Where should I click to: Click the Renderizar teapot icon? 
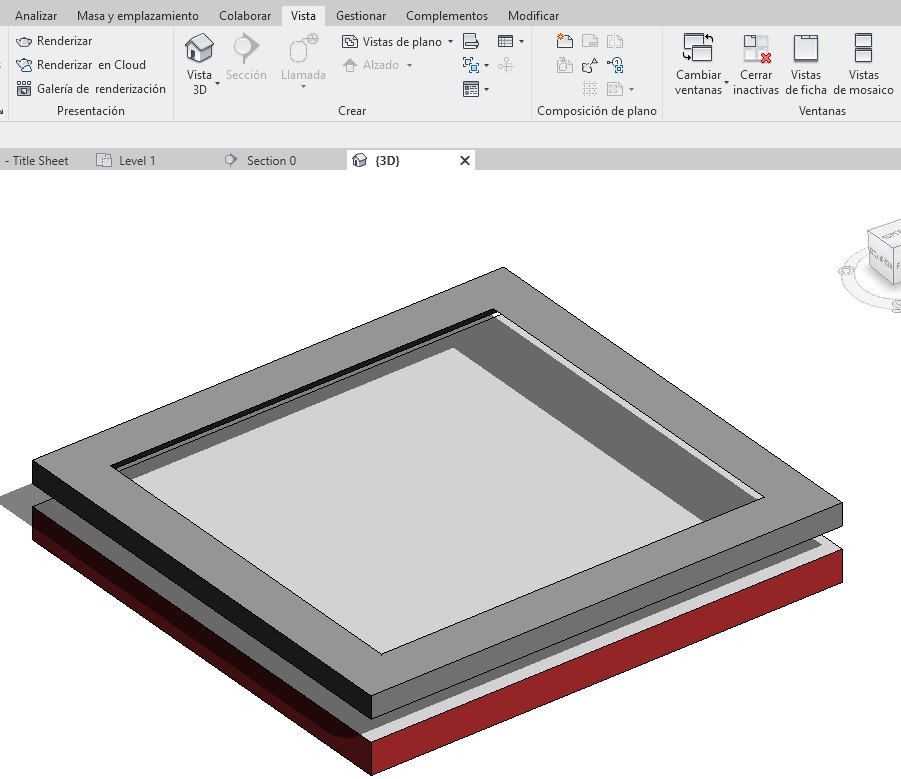pyautogui.click(x=25, y=41)
